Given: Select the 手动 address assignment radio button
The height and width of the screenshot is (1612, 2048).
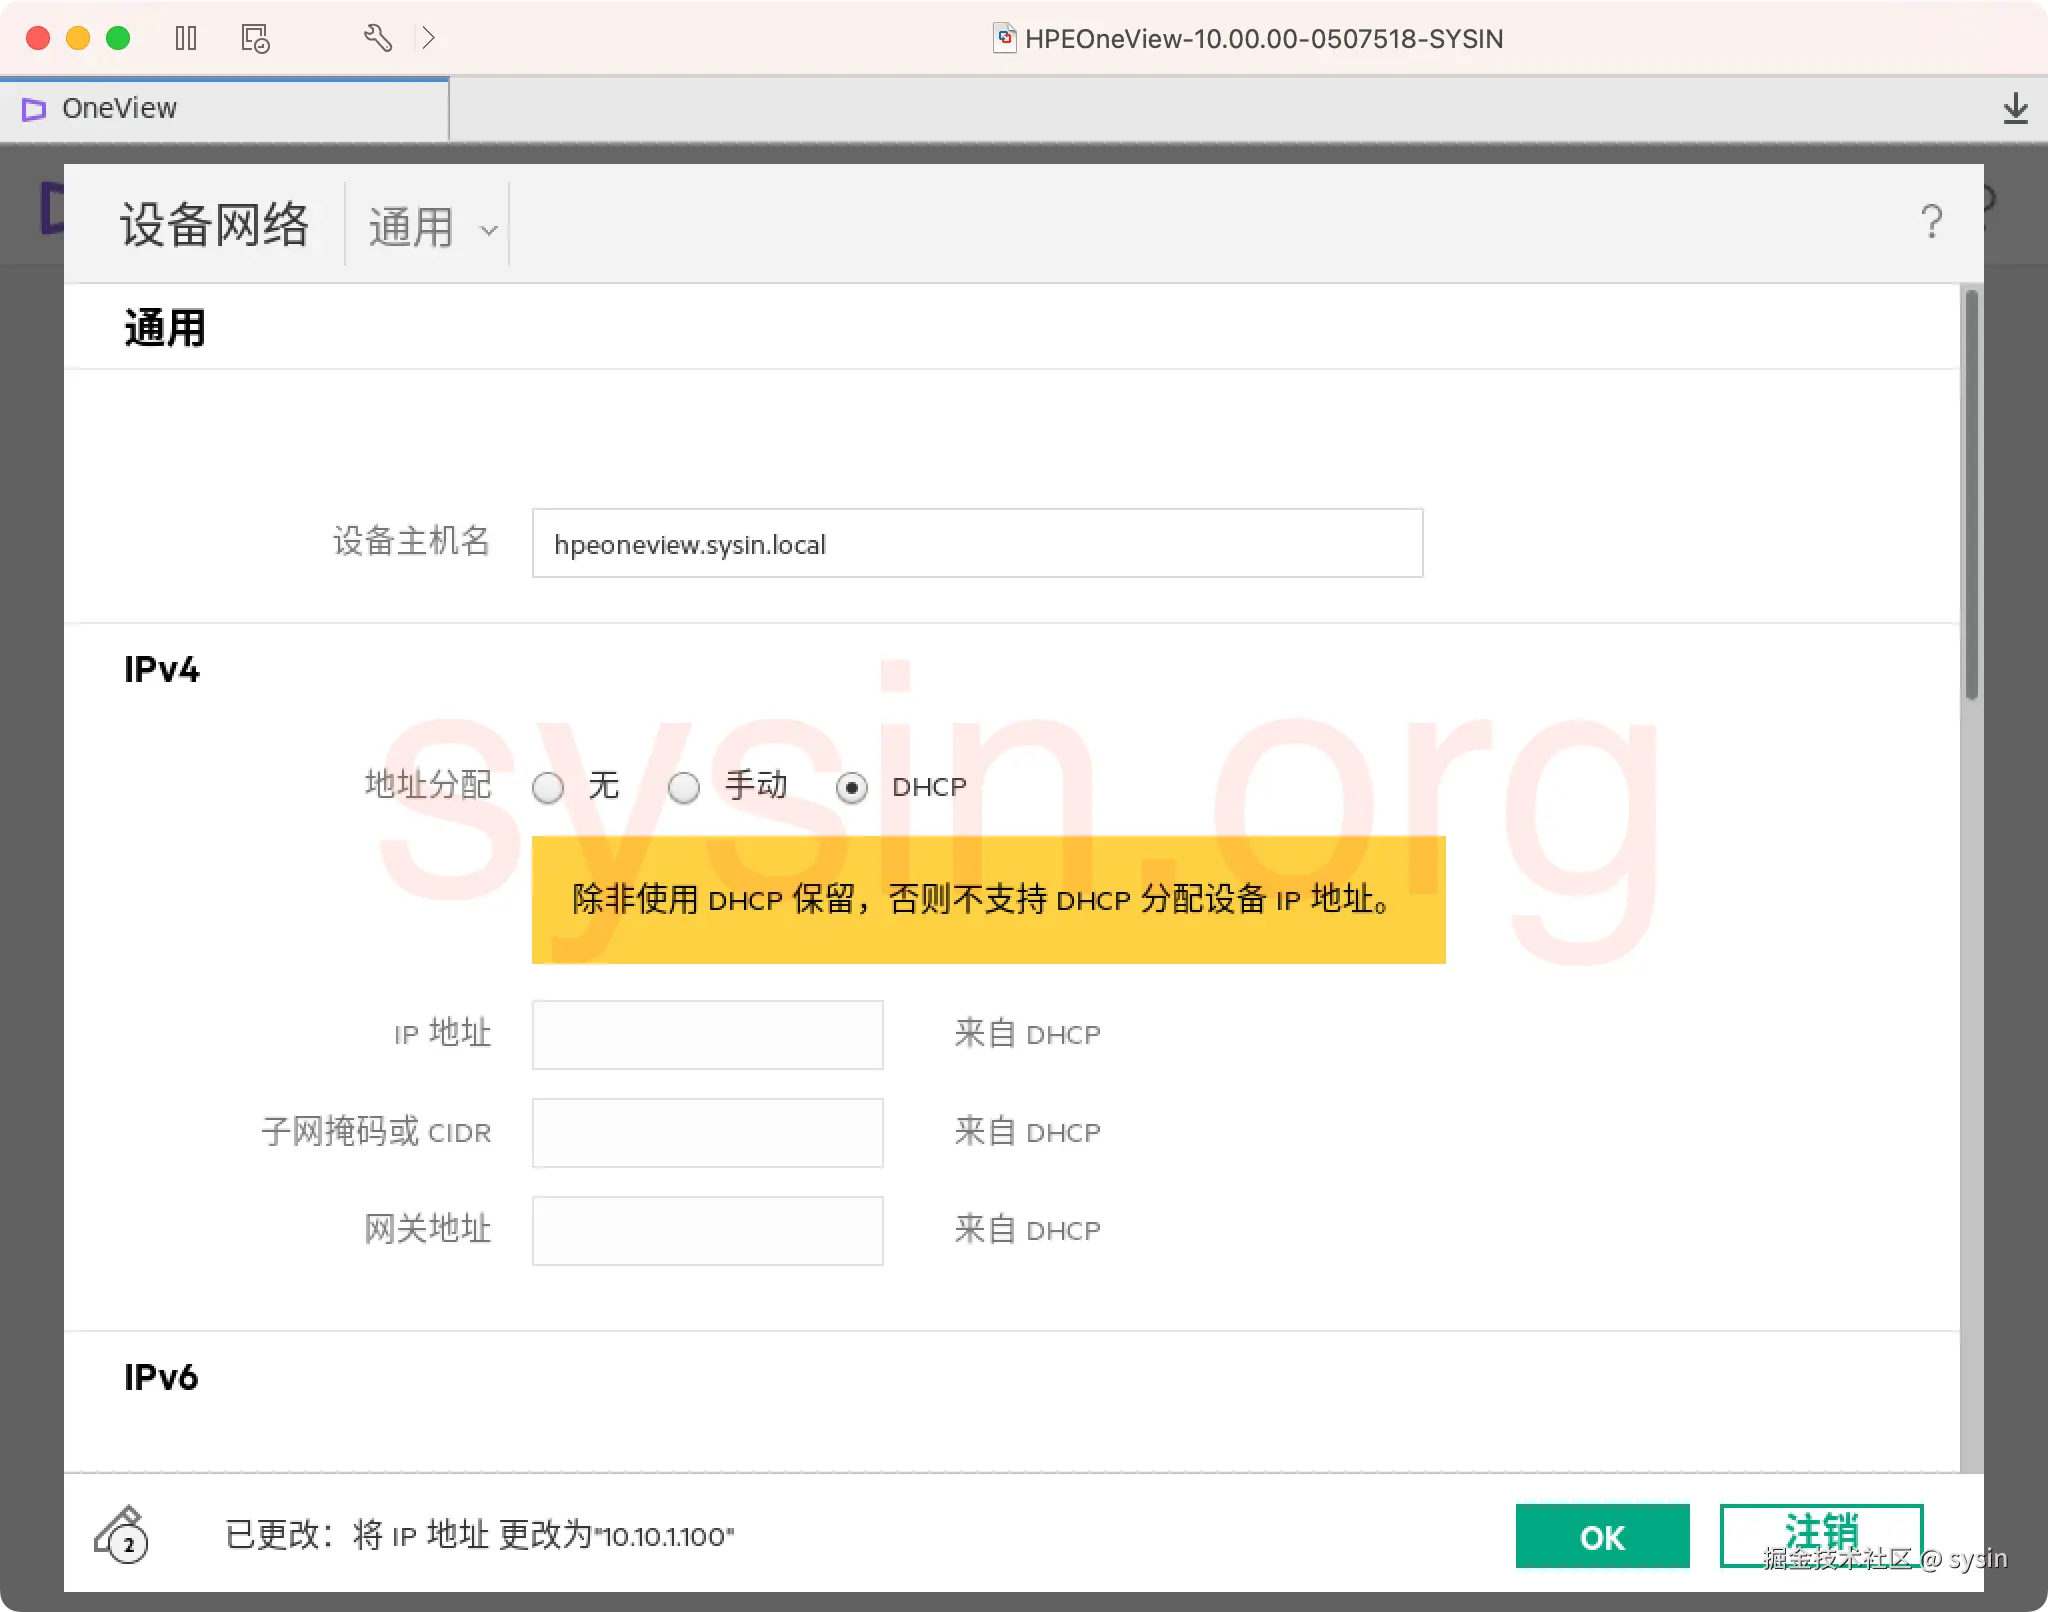Looking at the screenshot, I should point(685,787).
